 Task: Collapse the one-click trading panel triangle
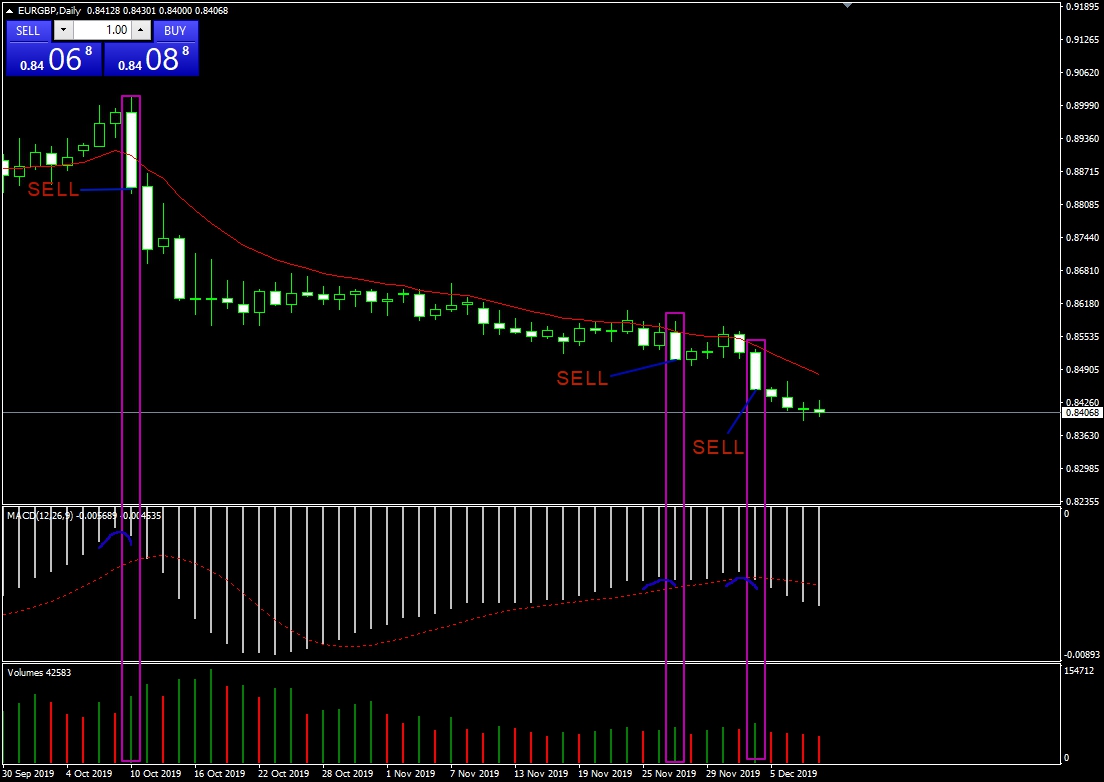pyautogui.click(x=10, y=11)
